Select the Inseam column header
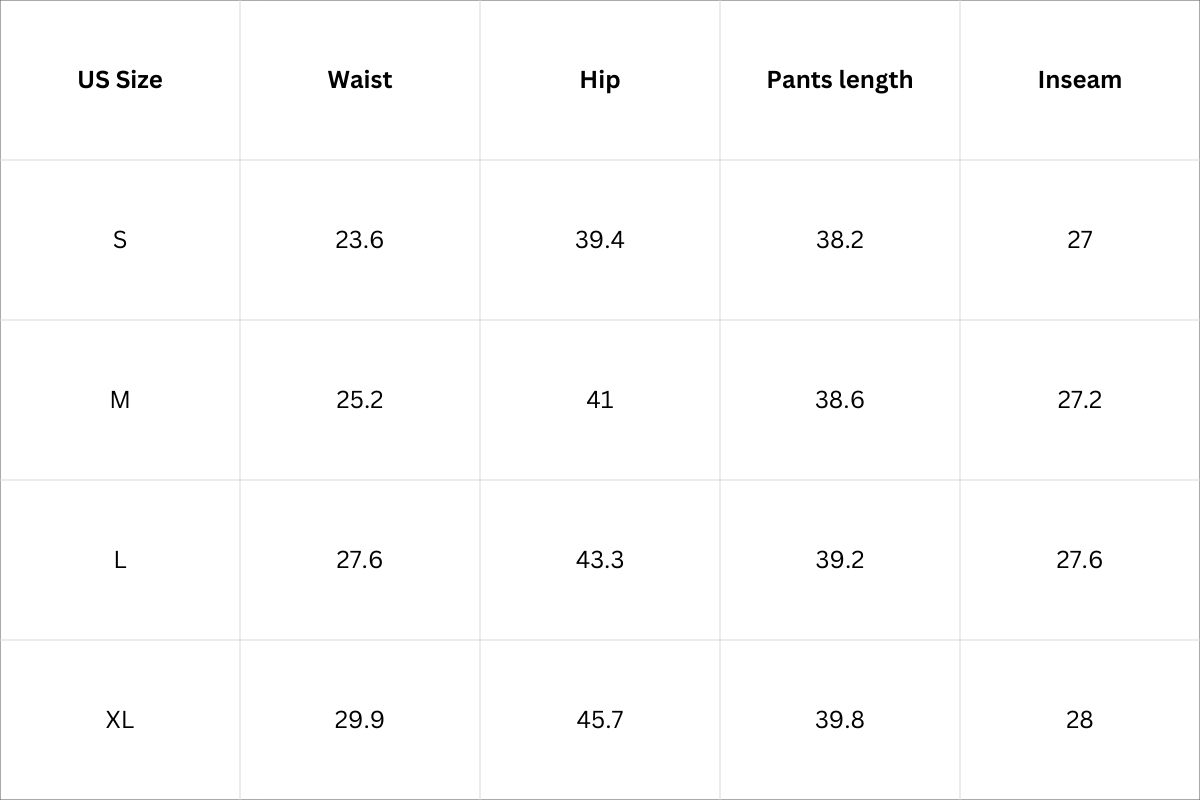This screenshot has width=1200, height=800. click(1080, 80)
